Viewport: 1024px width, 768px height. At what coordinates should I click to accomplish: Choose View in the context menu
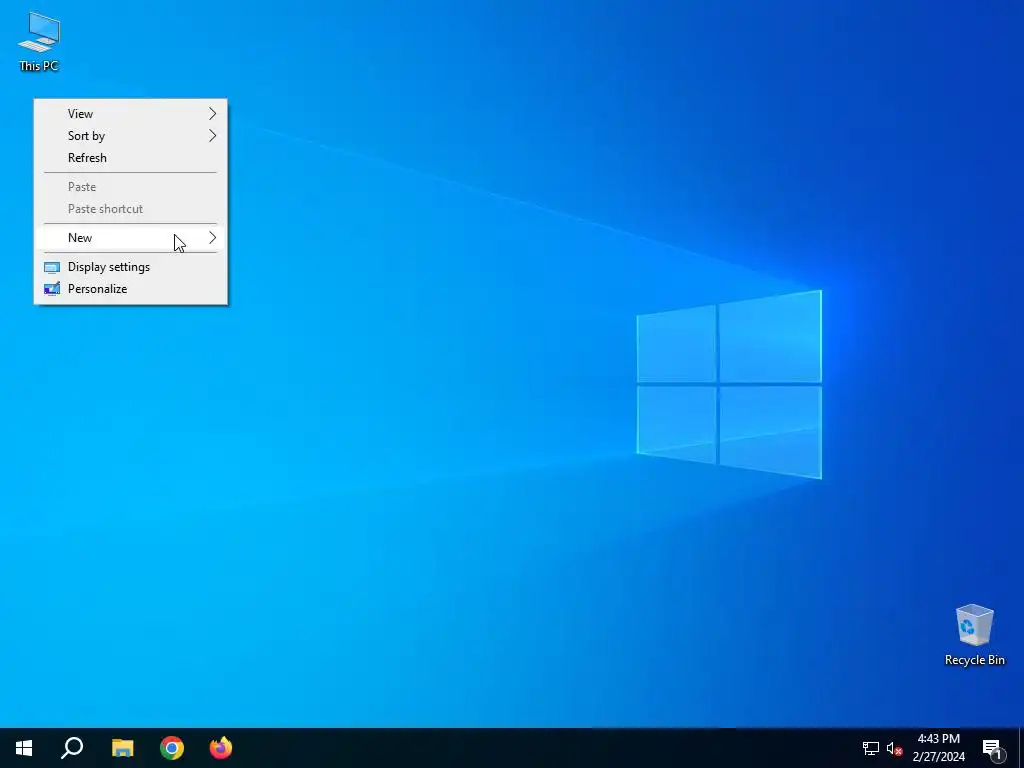(131, 114)
